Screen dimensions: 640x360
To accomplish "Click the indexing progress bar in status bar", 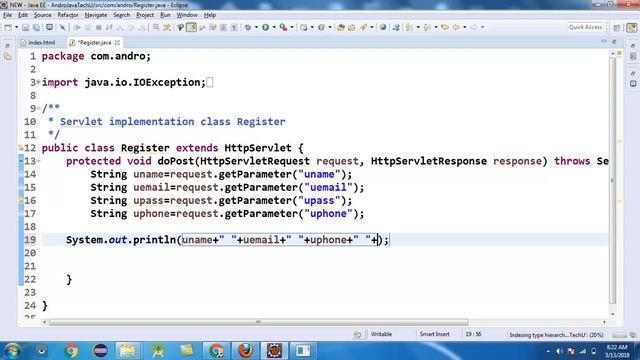I will pyautogui.click(x=620, y=335).
